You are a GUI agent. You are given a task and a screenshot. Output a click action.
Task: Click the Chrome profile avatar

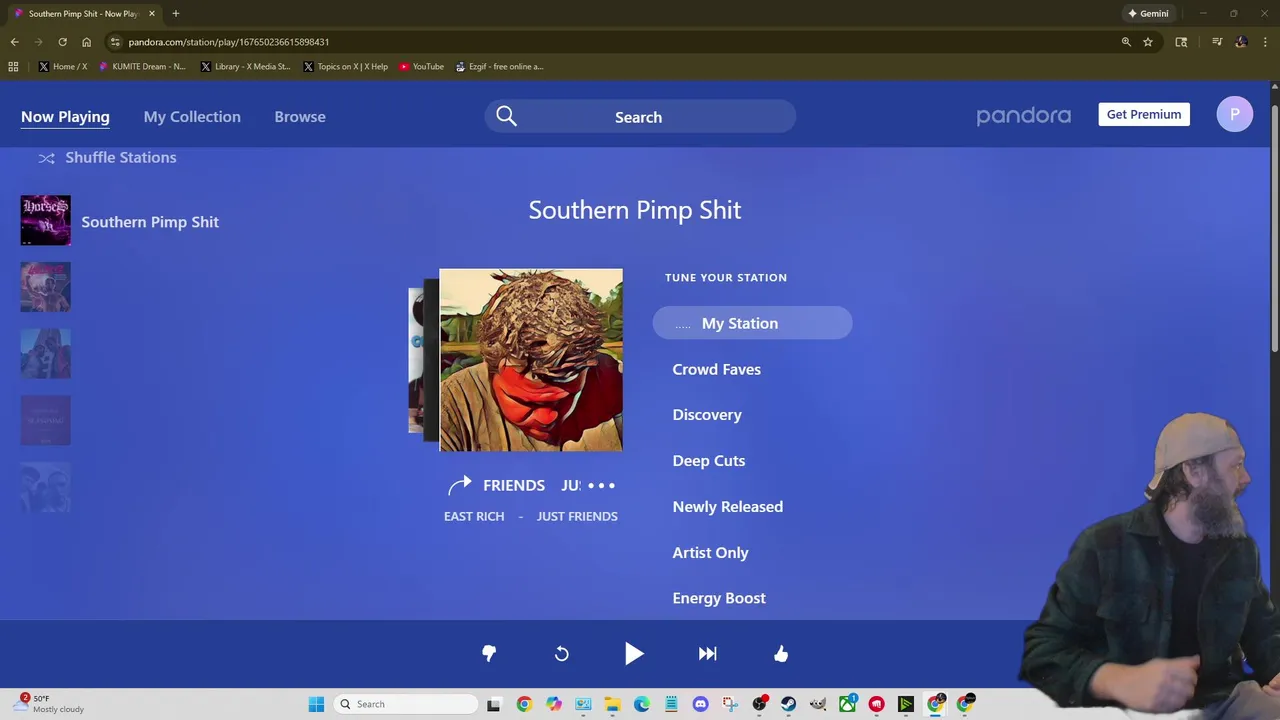point(1241,42)
